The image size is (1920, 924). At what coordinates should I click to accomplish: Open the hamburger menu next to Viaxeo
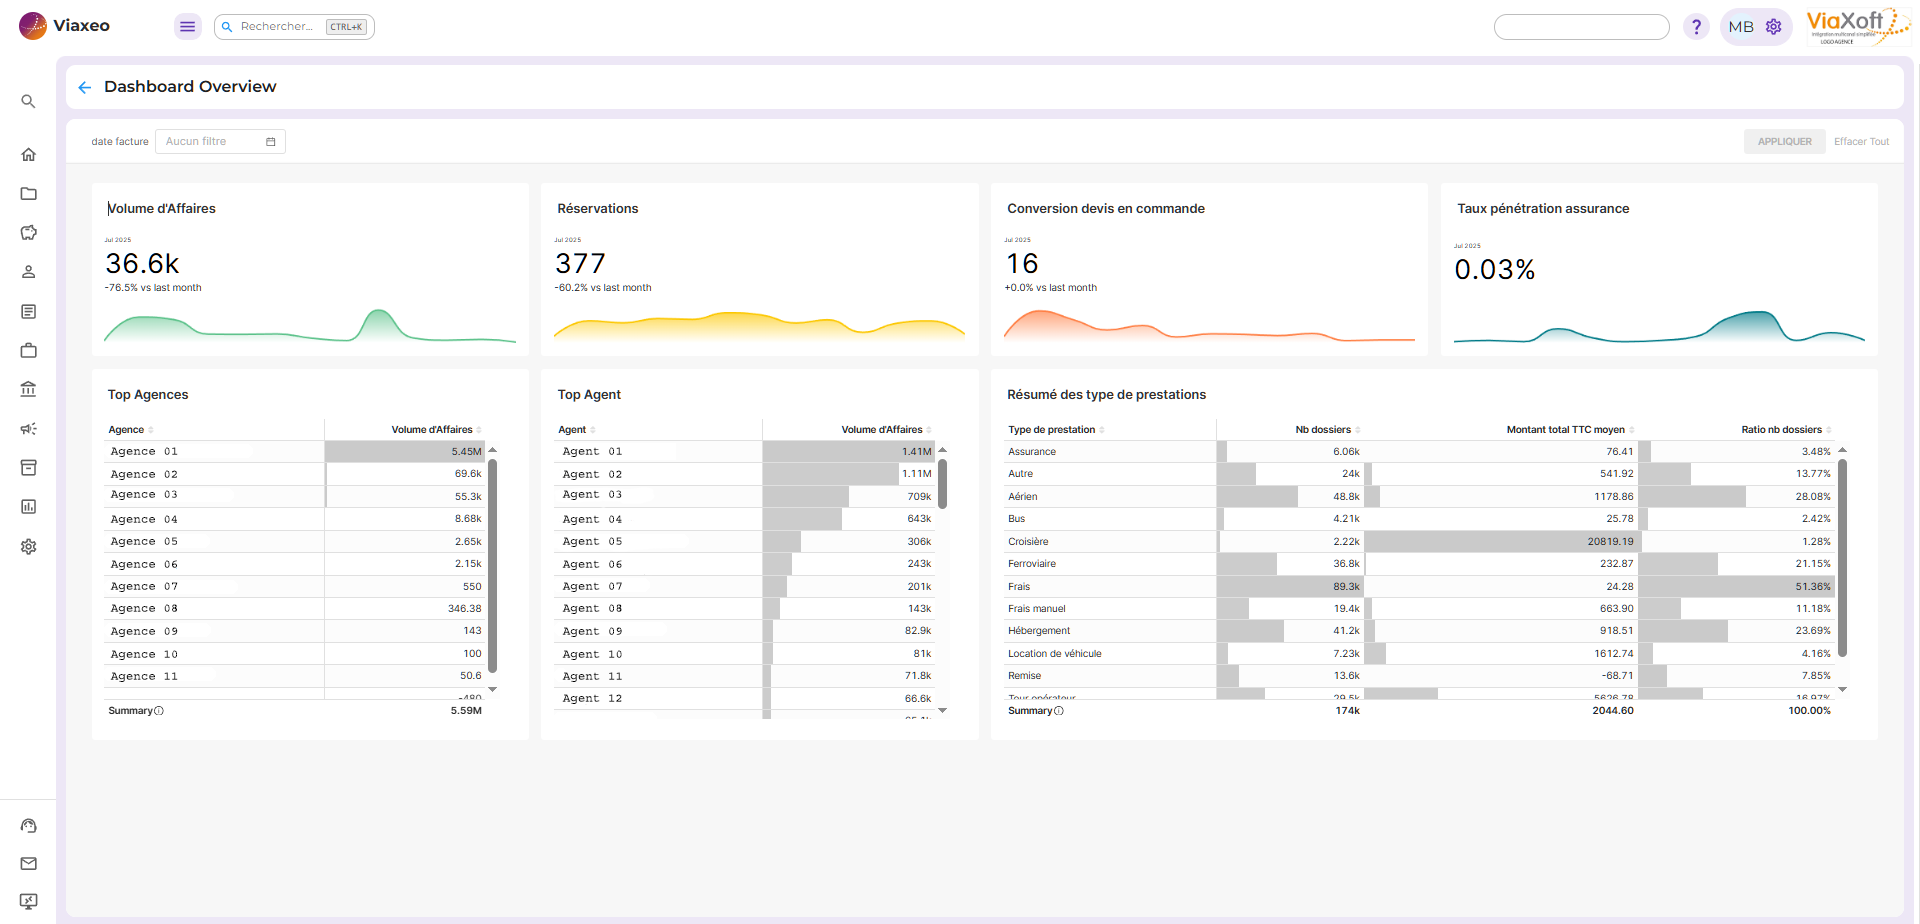[x=187, y=26]
